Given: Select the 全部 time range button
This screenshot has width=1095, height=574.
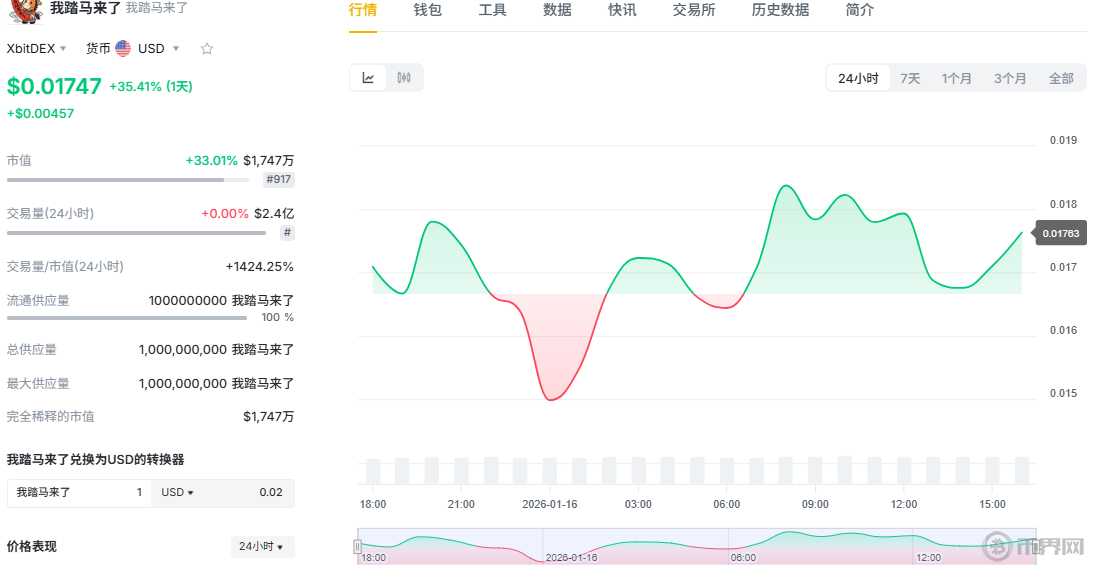Looking at the screenshot, I should pos(1061,78).
